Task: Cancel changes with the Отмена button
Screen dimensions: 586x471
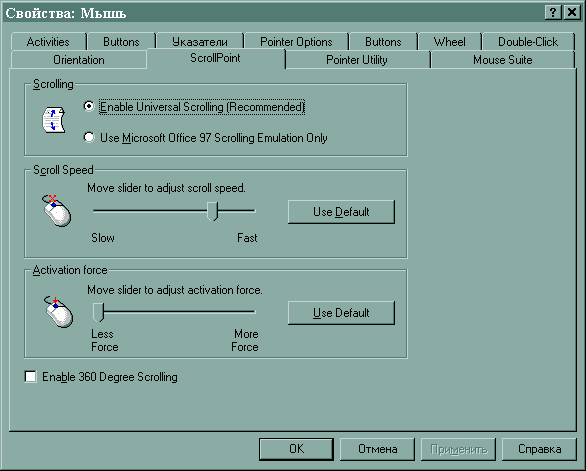Action: tap(377, 449)
